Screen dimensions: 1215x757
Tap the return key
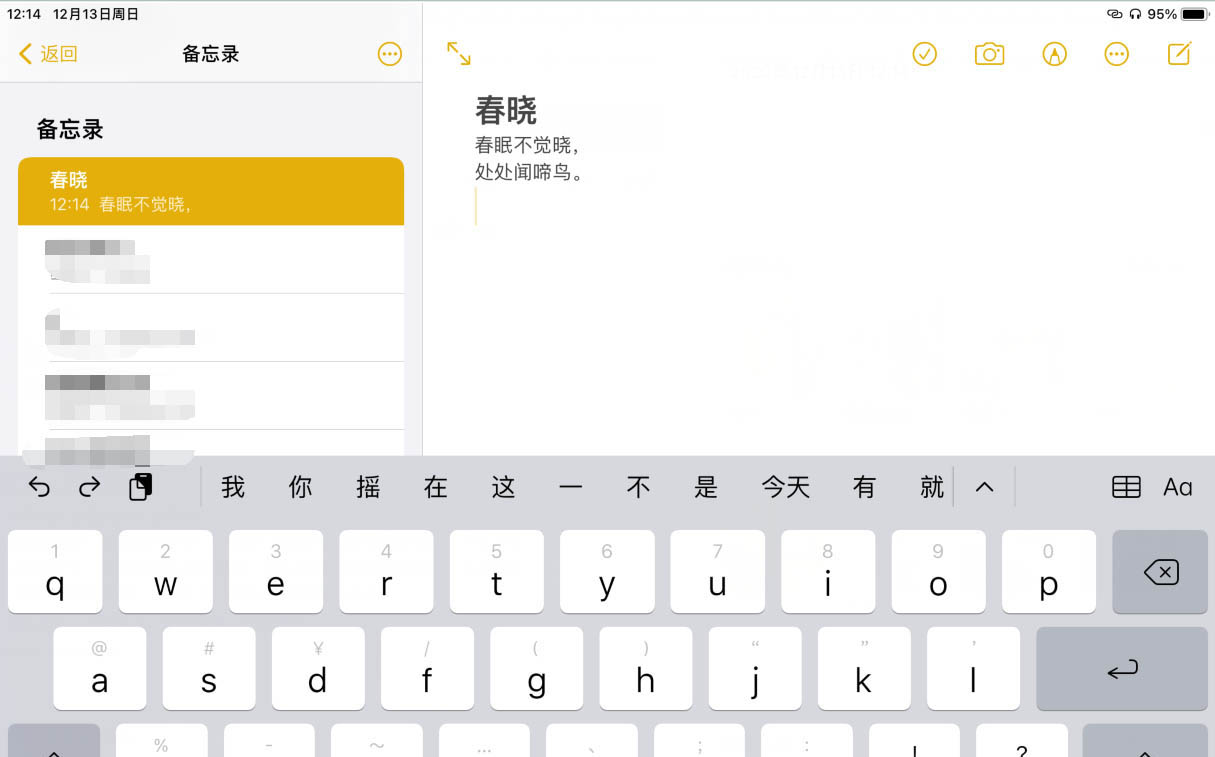point(1122,668)
